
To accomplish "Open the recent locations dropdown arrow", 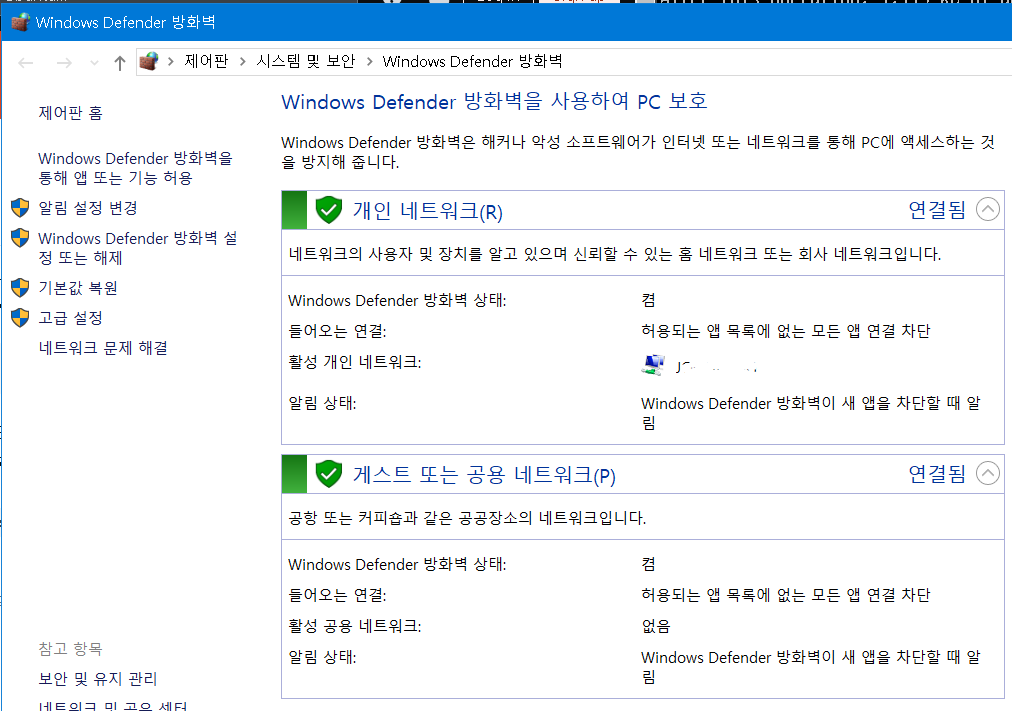I will [94, 63].
